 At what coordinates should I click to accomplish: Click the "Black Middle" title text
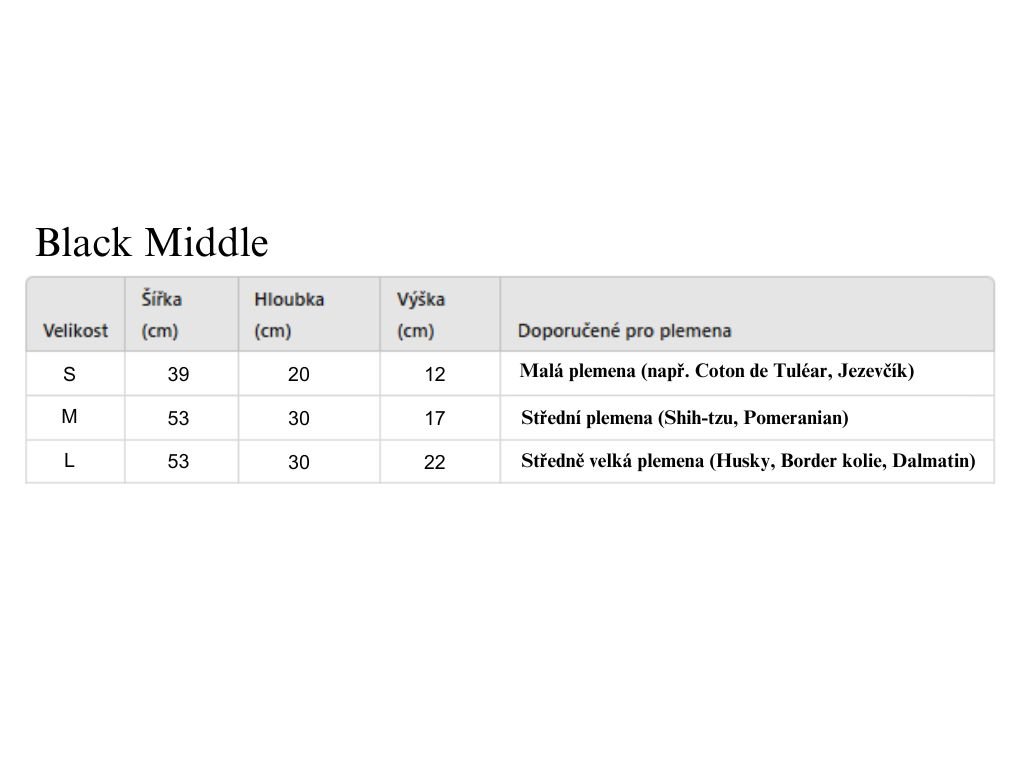coord(152,243)
